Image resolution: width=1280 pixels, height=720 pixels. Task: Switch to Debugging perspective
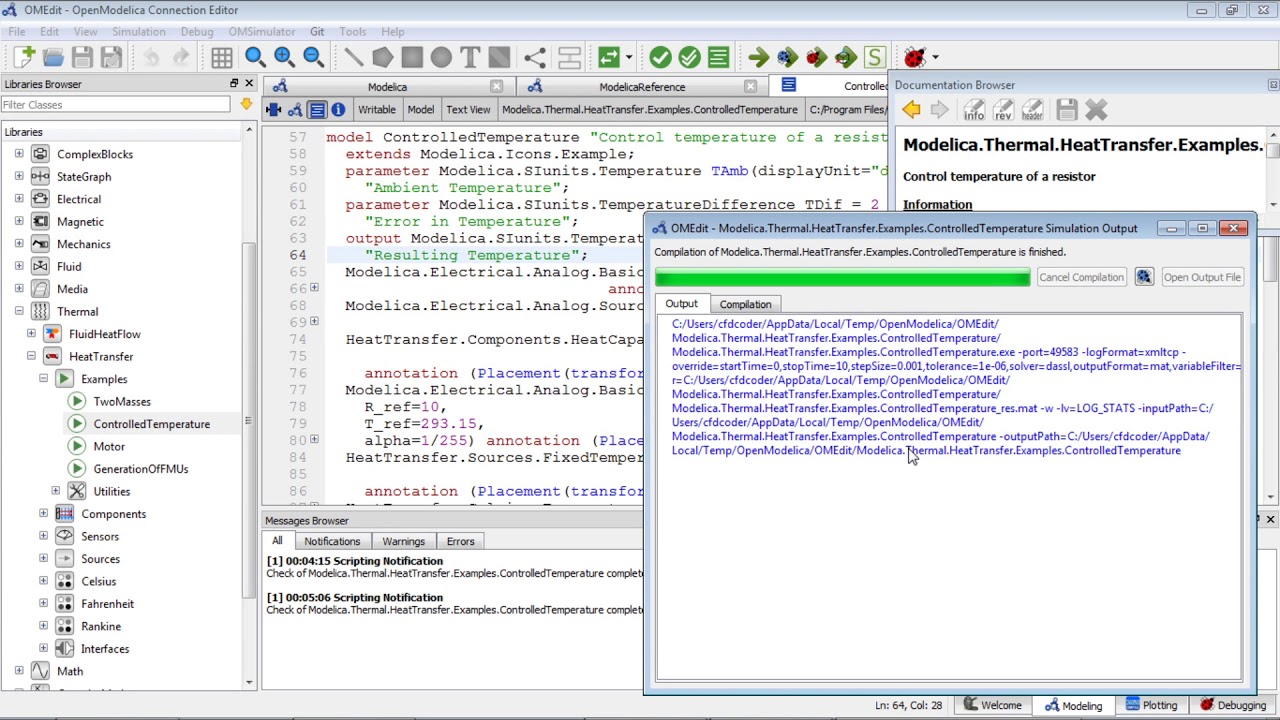[1232, 705]
